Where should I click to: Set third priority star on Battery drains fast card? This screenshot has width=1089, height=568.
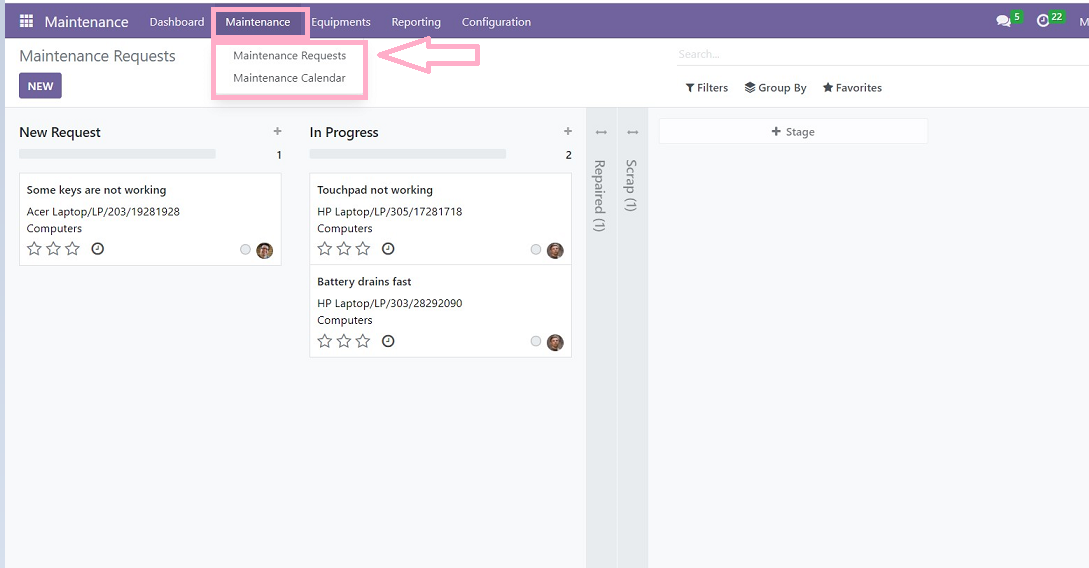tap(363, 341)
